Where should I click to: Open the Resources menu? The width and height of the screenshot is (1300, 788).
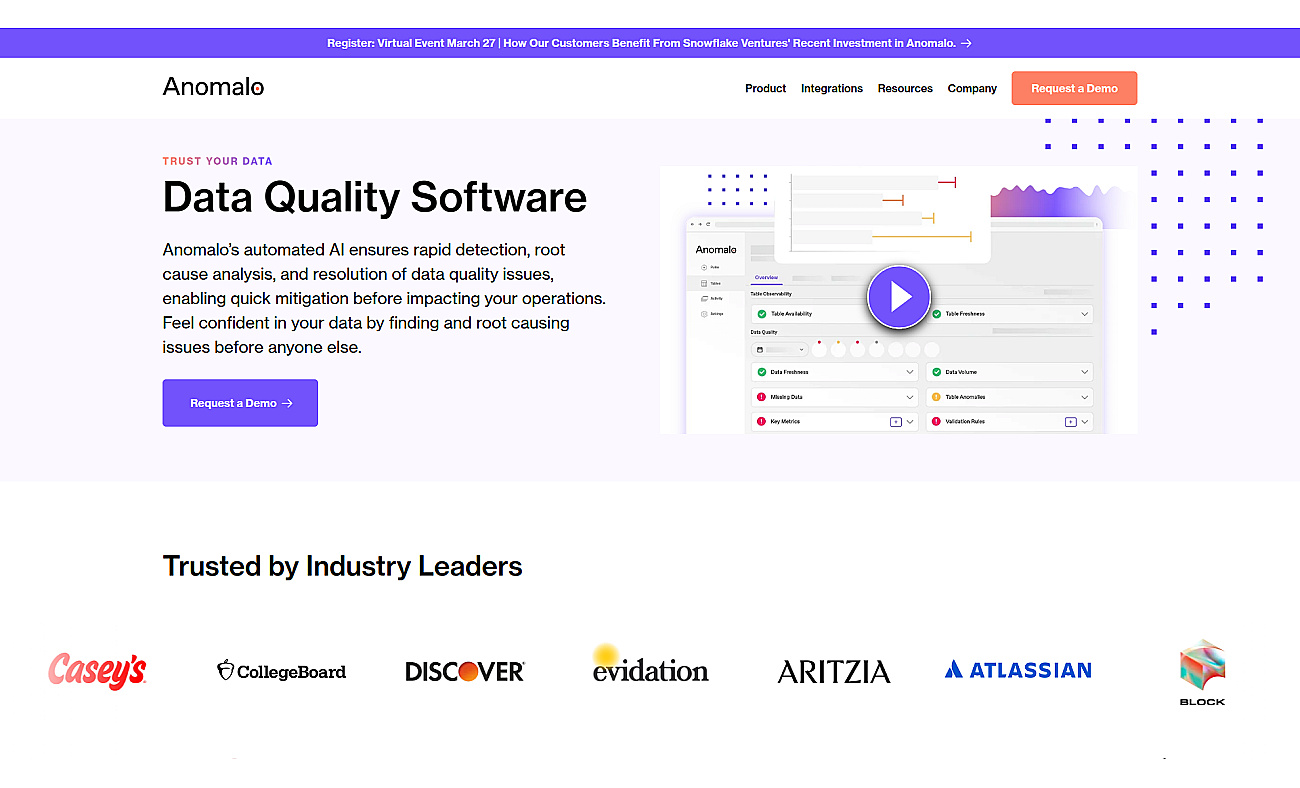tap(905, 88)
